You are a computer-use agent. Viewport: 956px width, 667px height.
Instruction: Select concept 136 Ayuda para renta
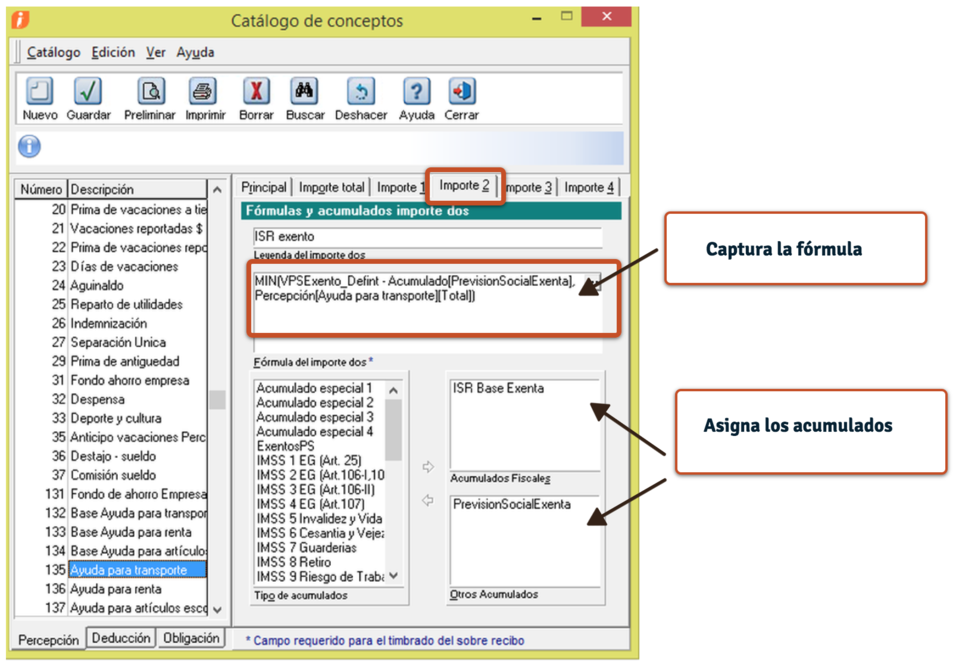coord(111,589)
